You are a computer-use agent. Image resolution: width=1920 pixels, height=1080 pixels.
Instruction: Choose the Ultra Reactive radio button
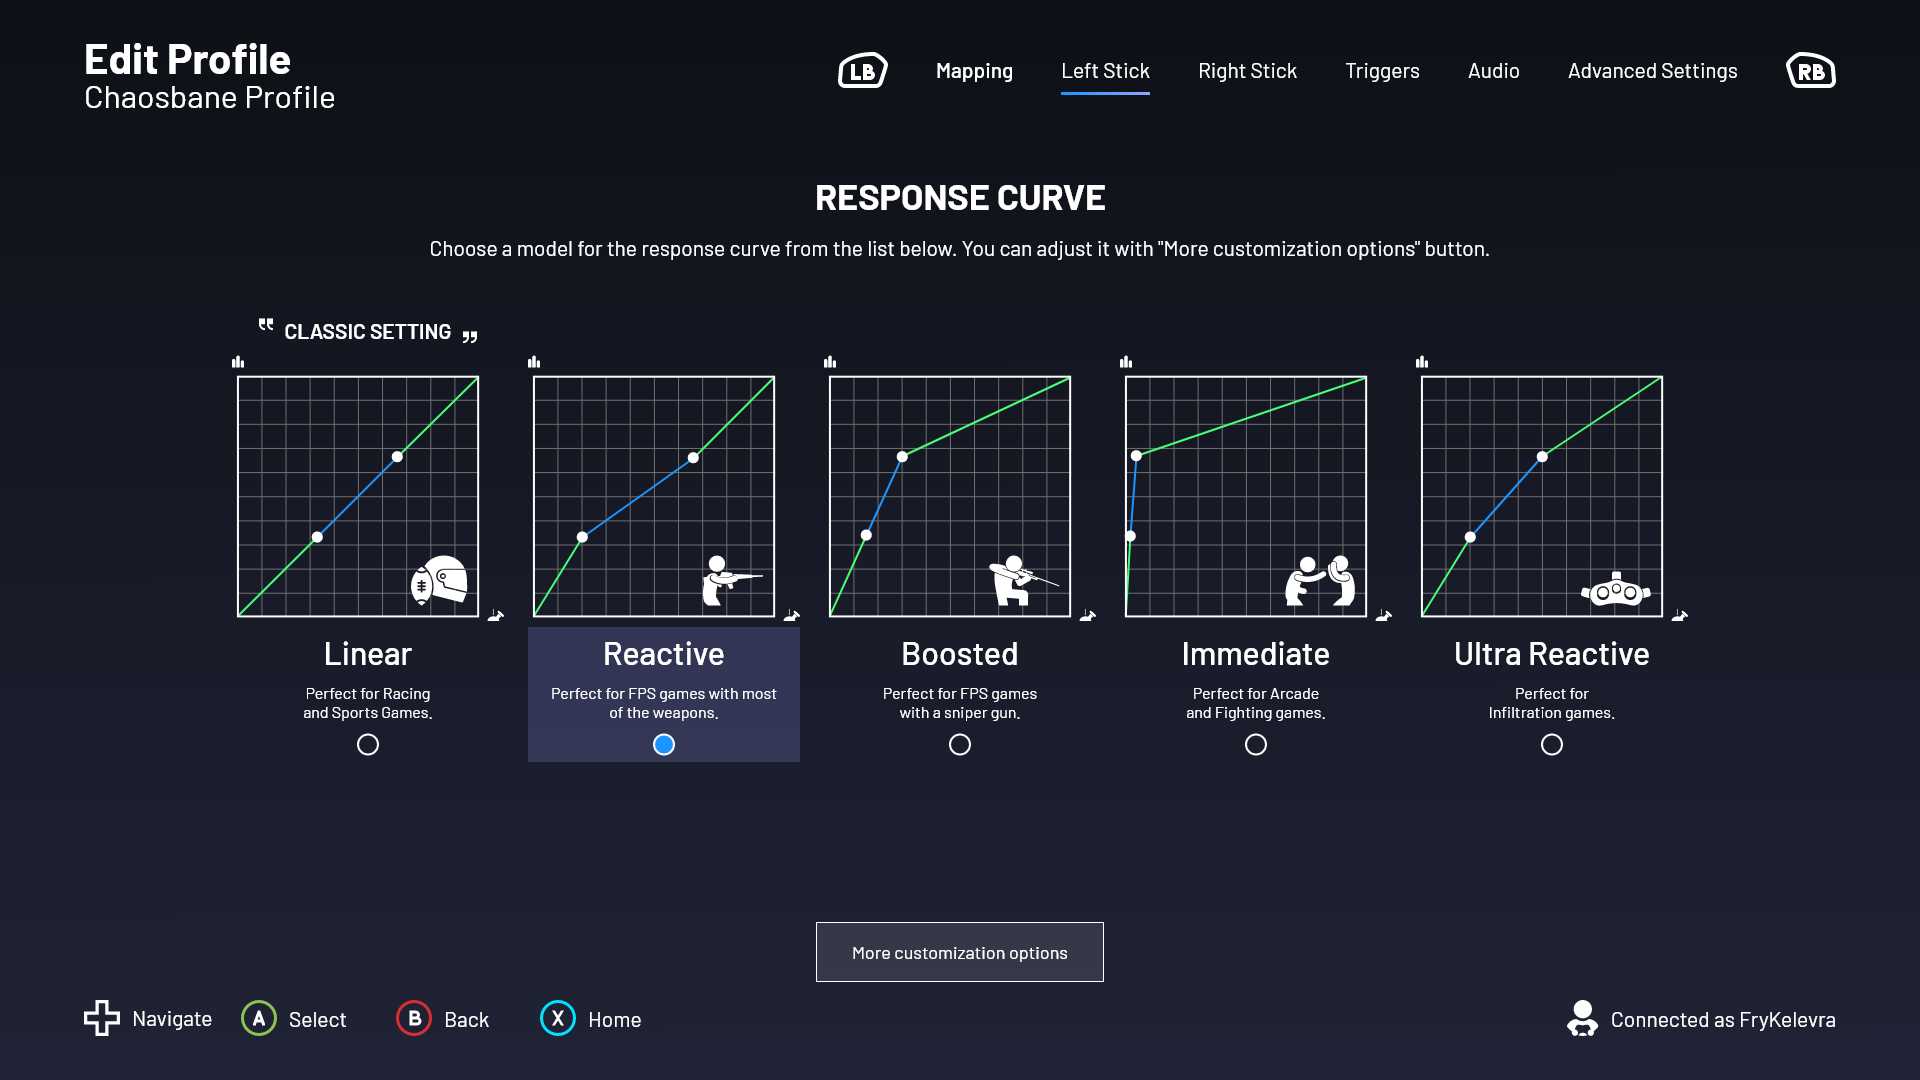tap(1552, 745)
